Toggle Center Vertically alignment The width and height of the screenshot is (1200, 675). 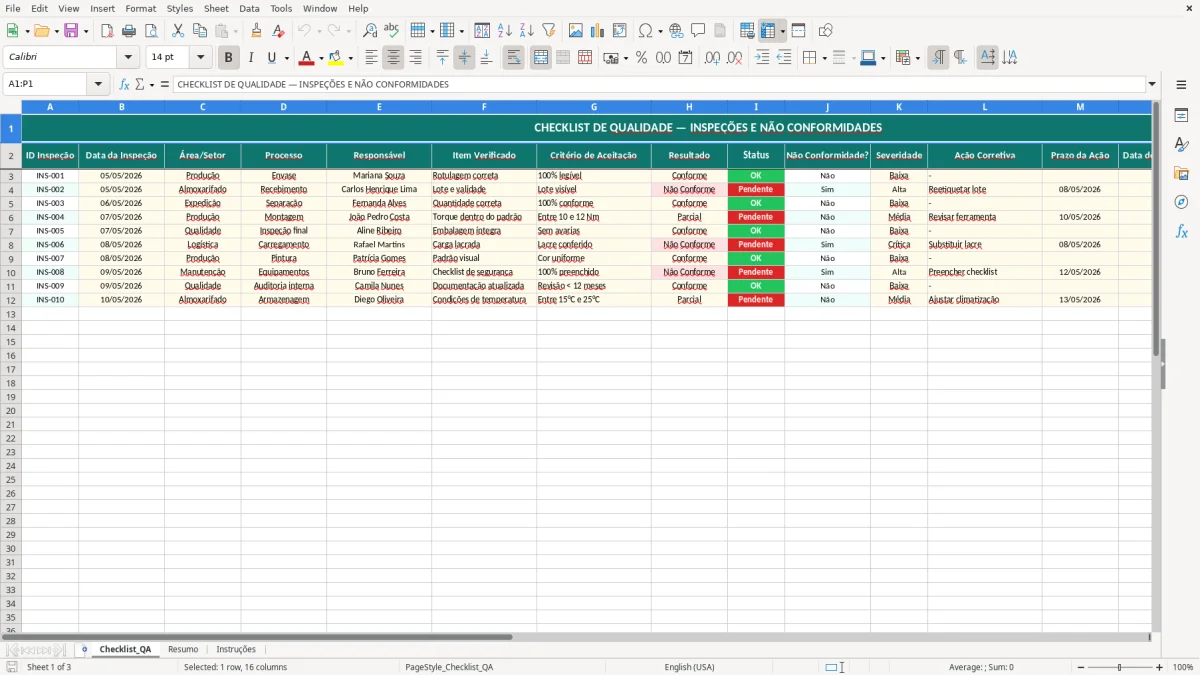[x=464, y=58]
